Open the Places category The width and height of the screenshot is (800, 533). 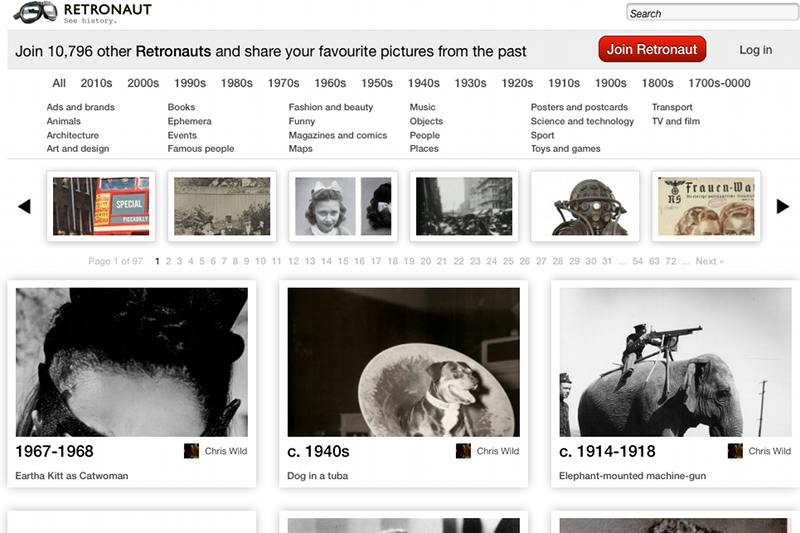(424, 148)
